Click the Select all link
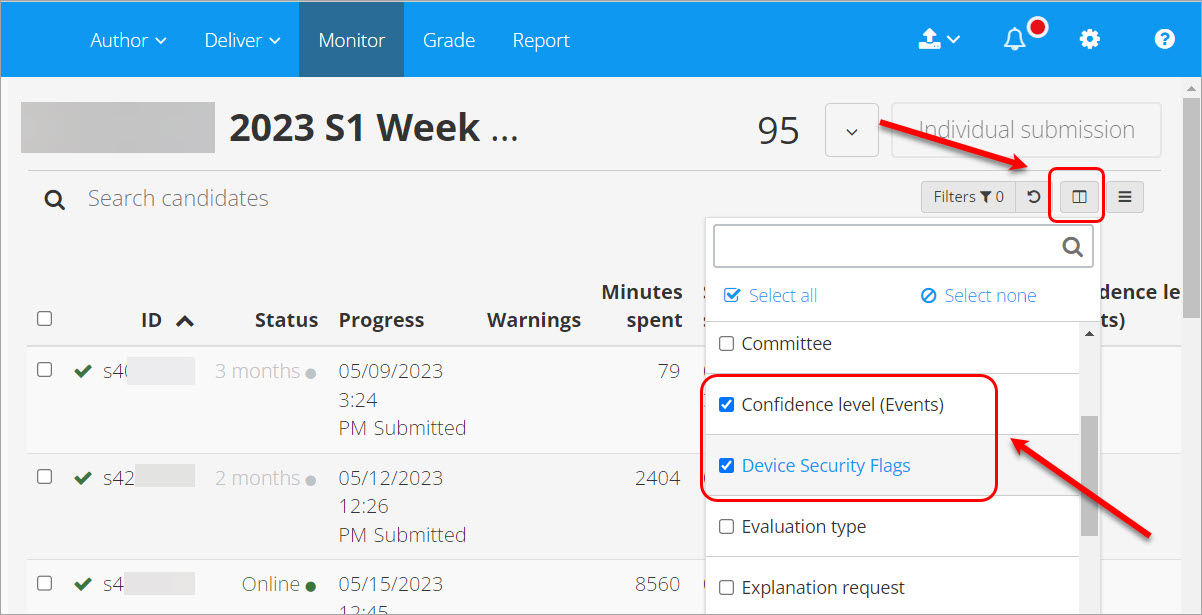 coord(771,295)
